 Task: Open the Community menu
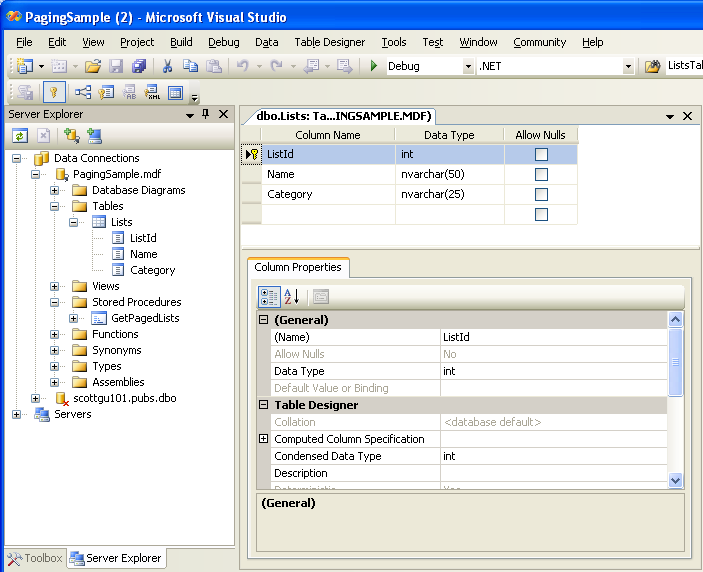539,42
